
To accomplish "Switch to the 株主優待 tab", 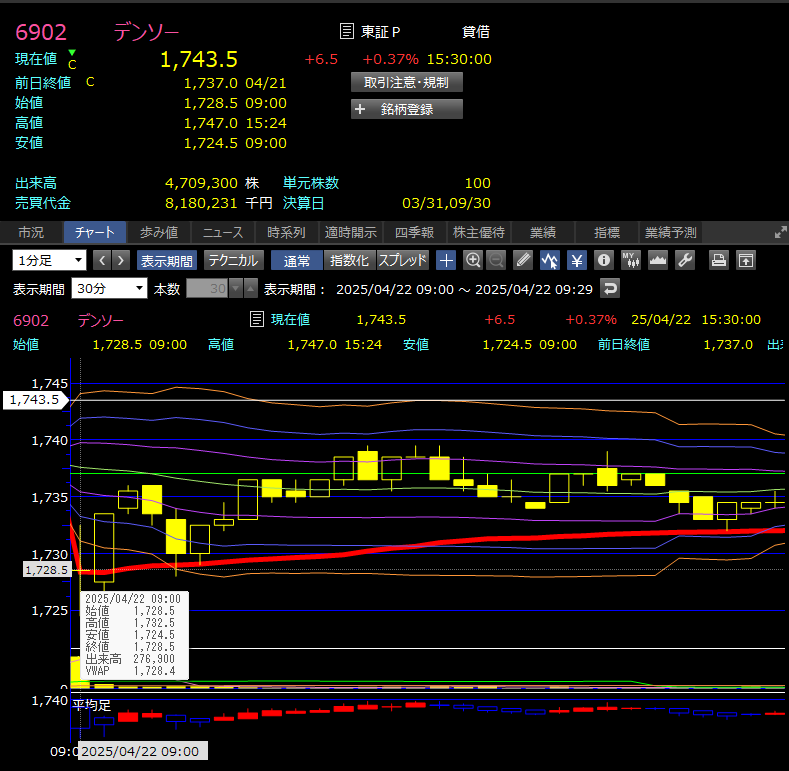I will pyautogui.click(x=479, y=232).
